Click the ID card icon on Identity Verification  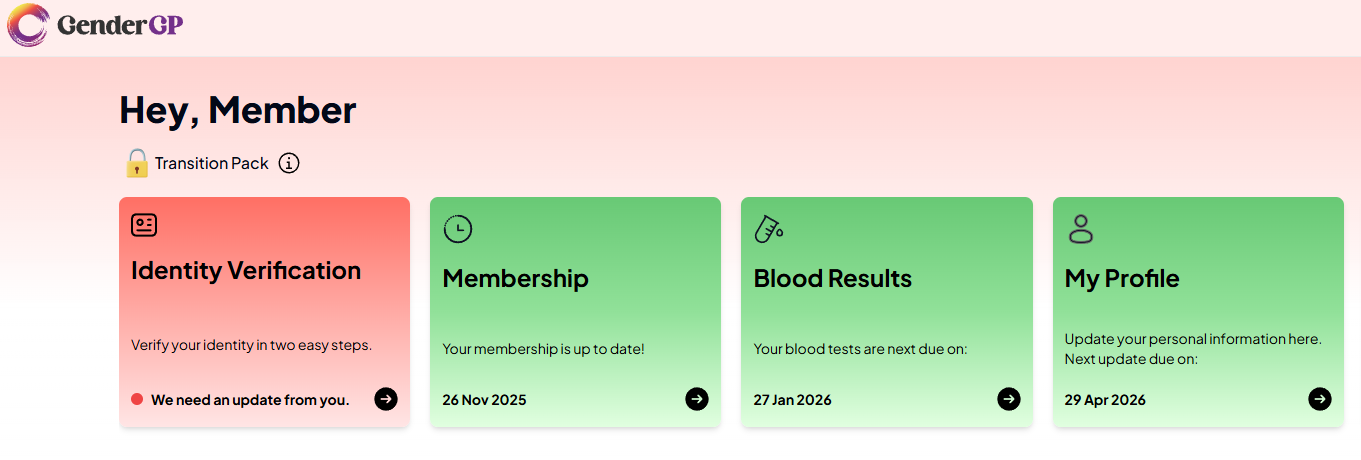point(144,225)
